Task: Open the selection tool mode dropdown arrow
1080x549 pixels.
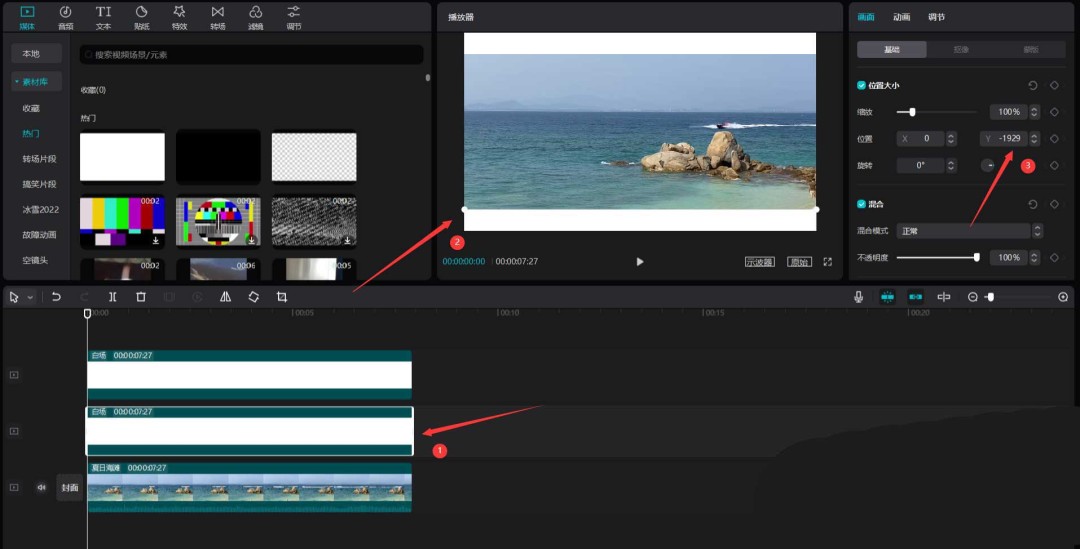Action: point(31,297)
